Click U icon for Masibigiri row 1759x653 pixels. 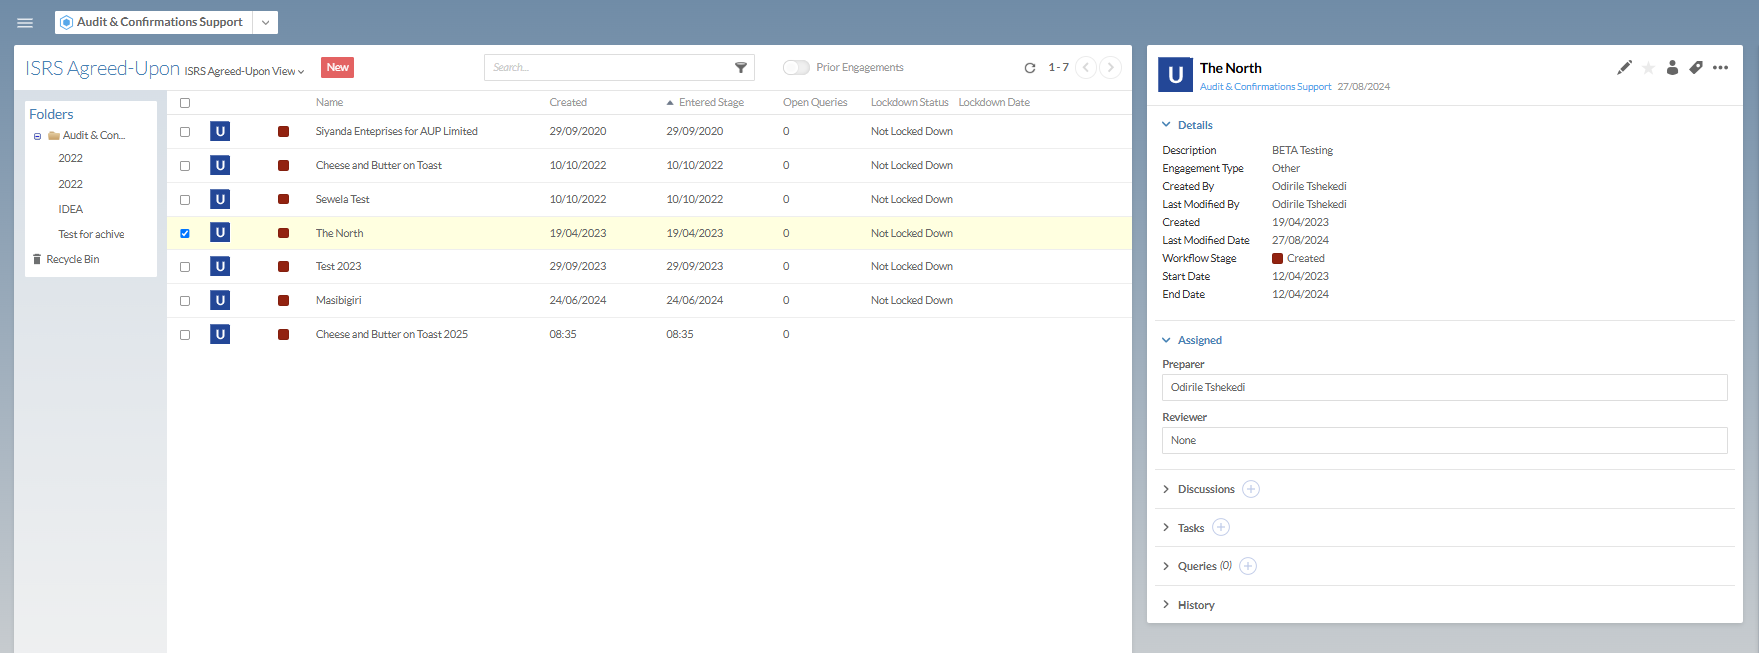(220, 300)
